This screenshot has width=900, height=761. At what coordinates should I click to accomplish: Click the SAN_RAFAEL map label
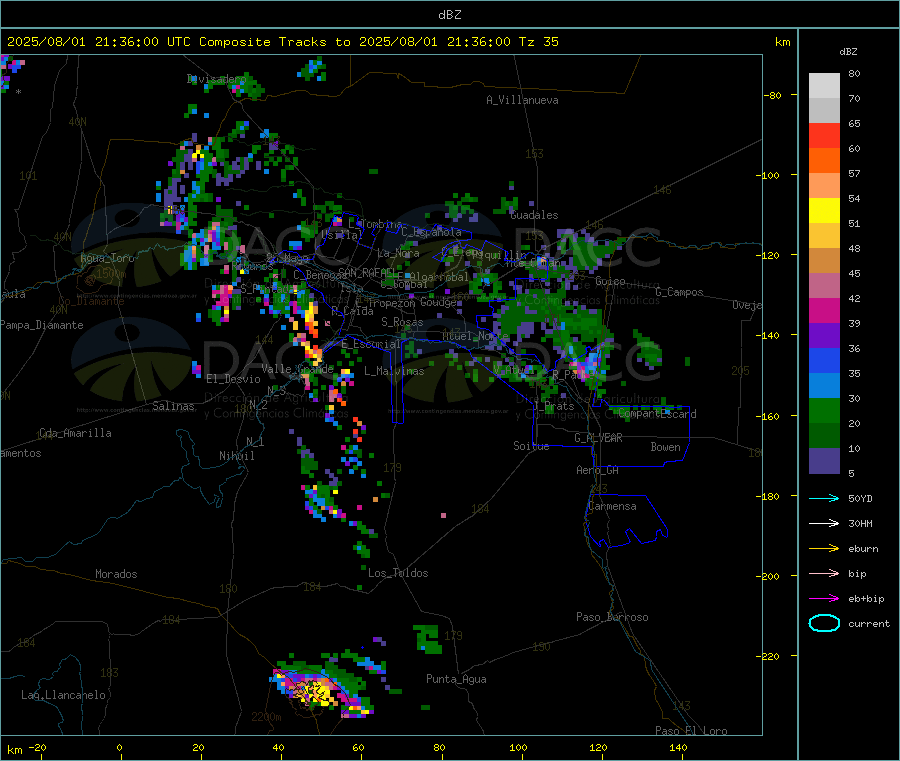coord(366,272)
